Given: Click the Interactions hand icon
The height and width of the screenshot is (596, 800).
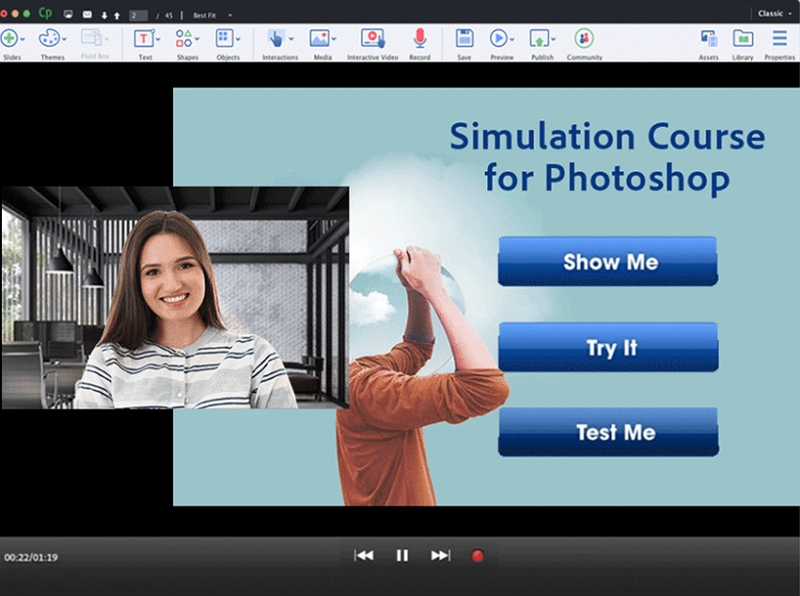Looking at the screenshot, I should point(276,38).
